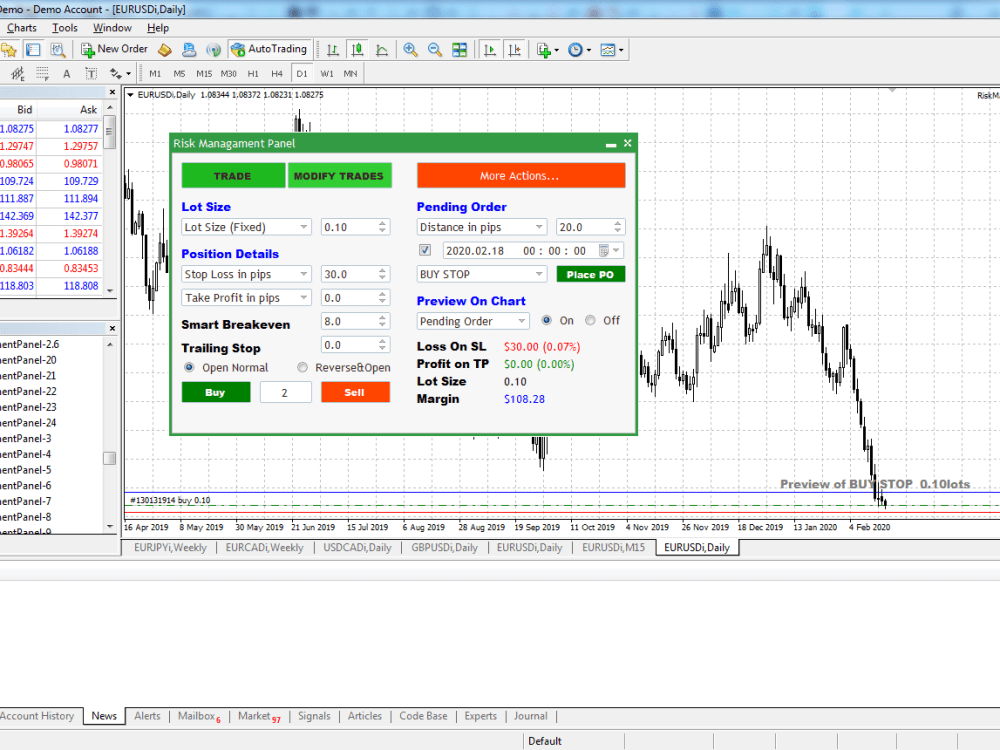Viewport: 1000px width, 750px height.
Task: Open expiry date calendar dropdown
Action: (x=610, y=251)
